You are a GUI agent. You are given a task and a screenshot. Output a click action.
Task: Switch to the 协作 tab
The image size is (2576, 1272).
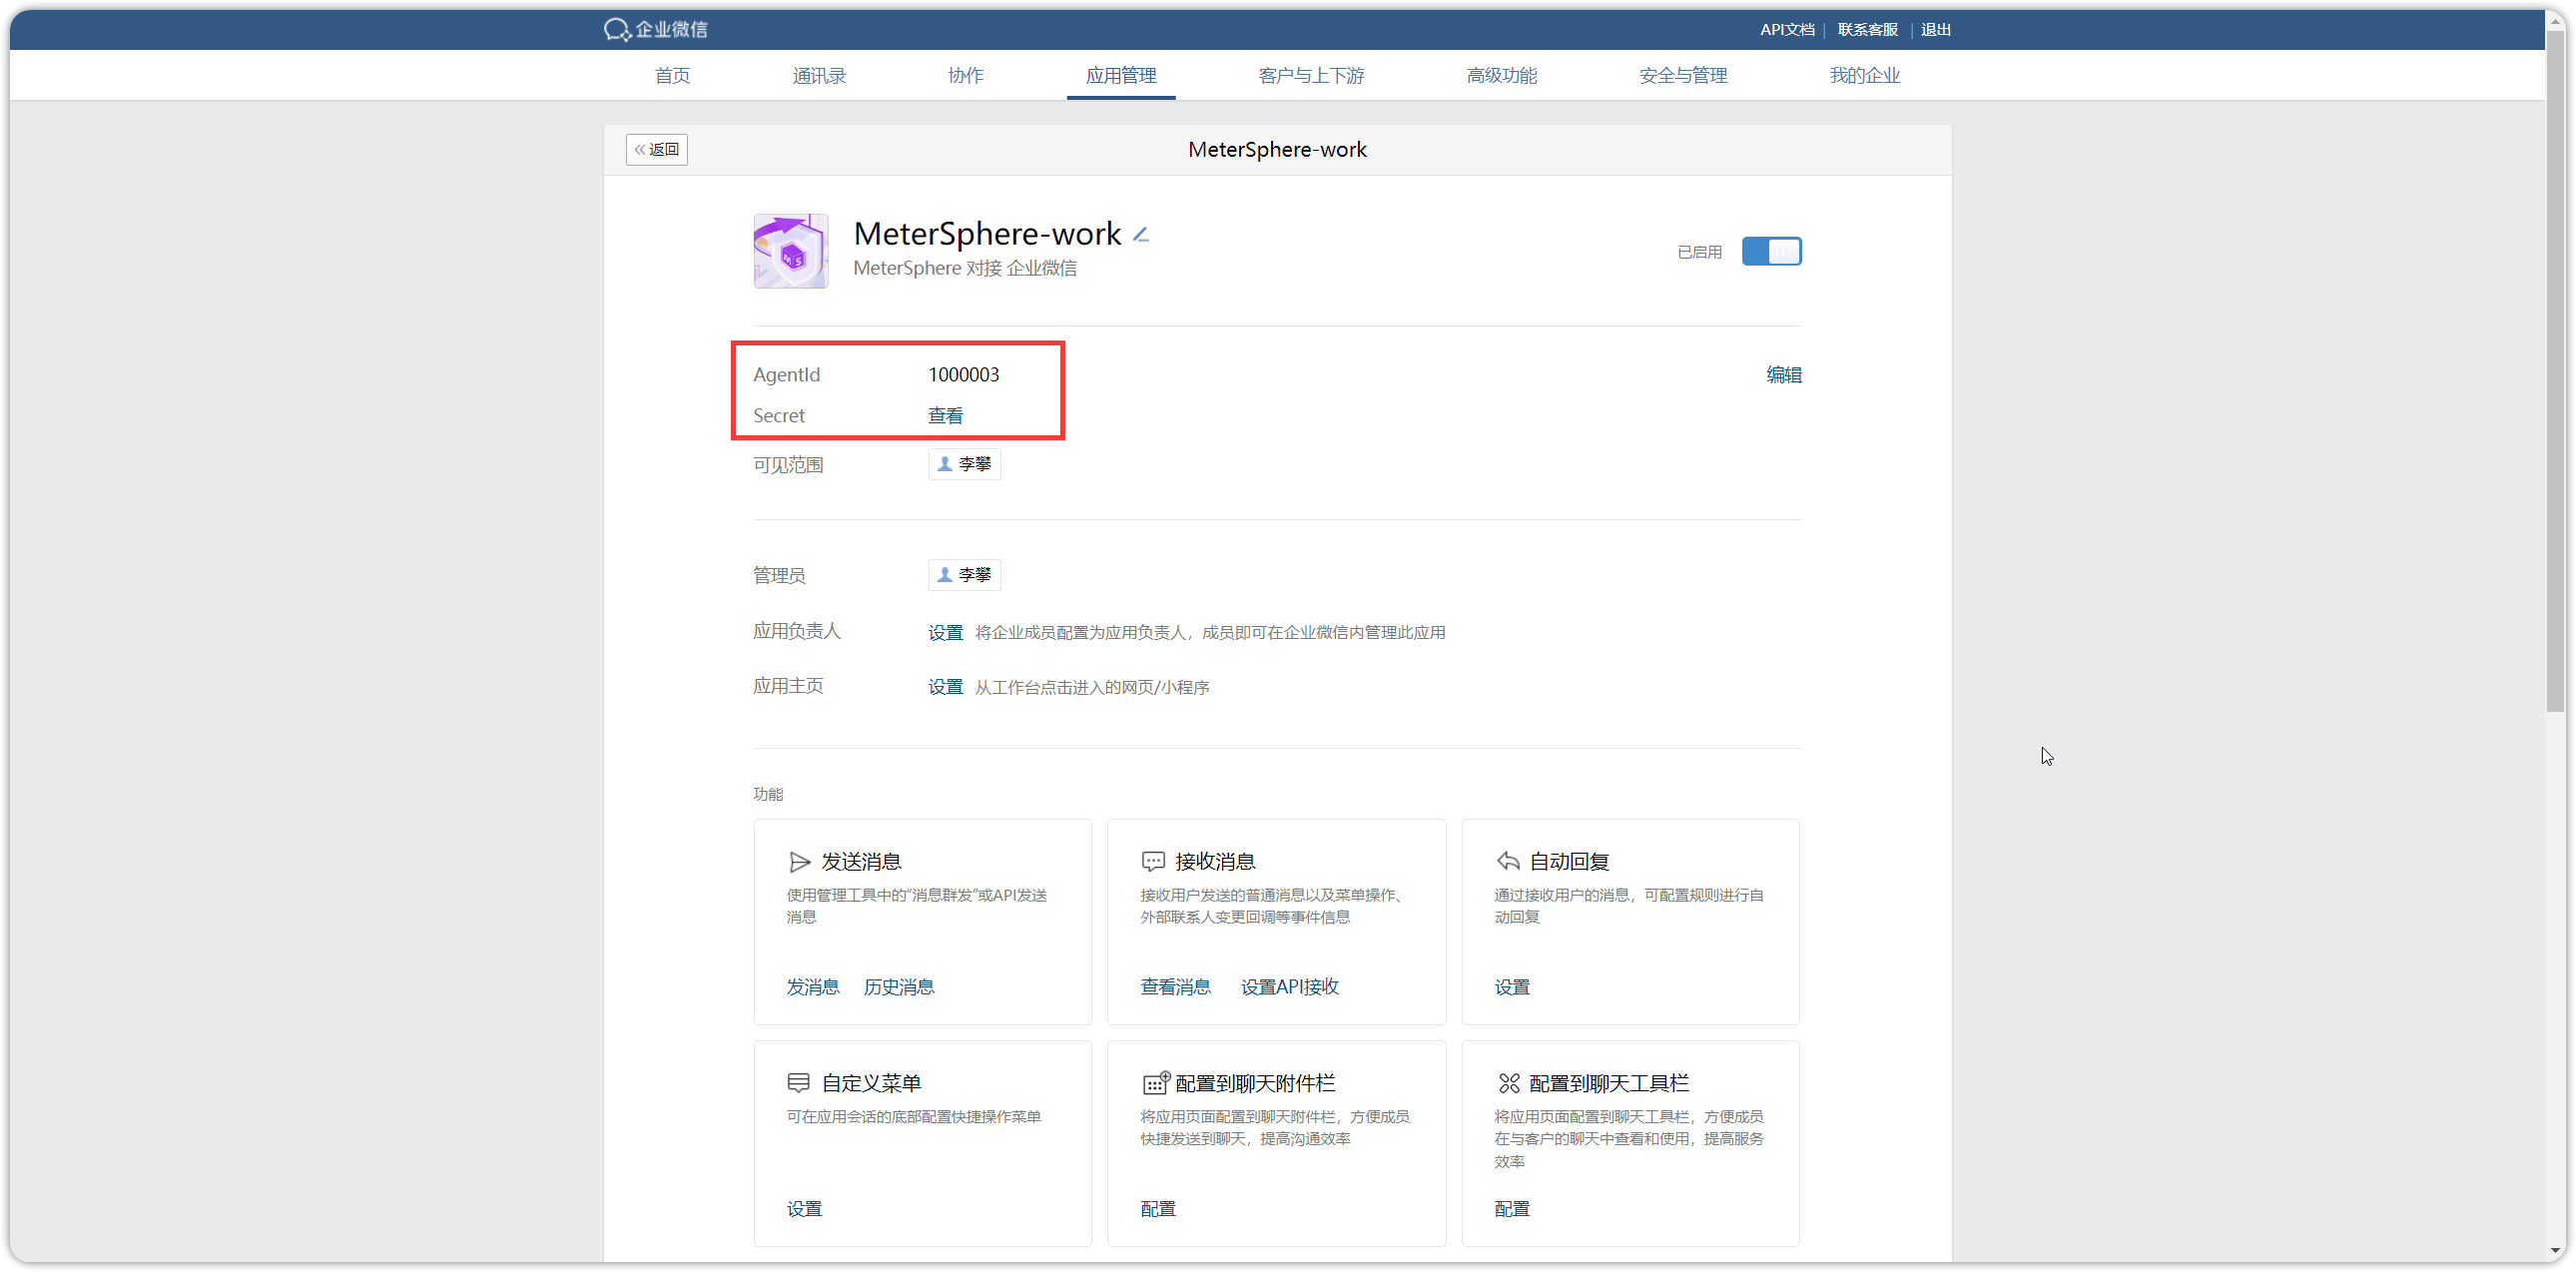point(966,75)
